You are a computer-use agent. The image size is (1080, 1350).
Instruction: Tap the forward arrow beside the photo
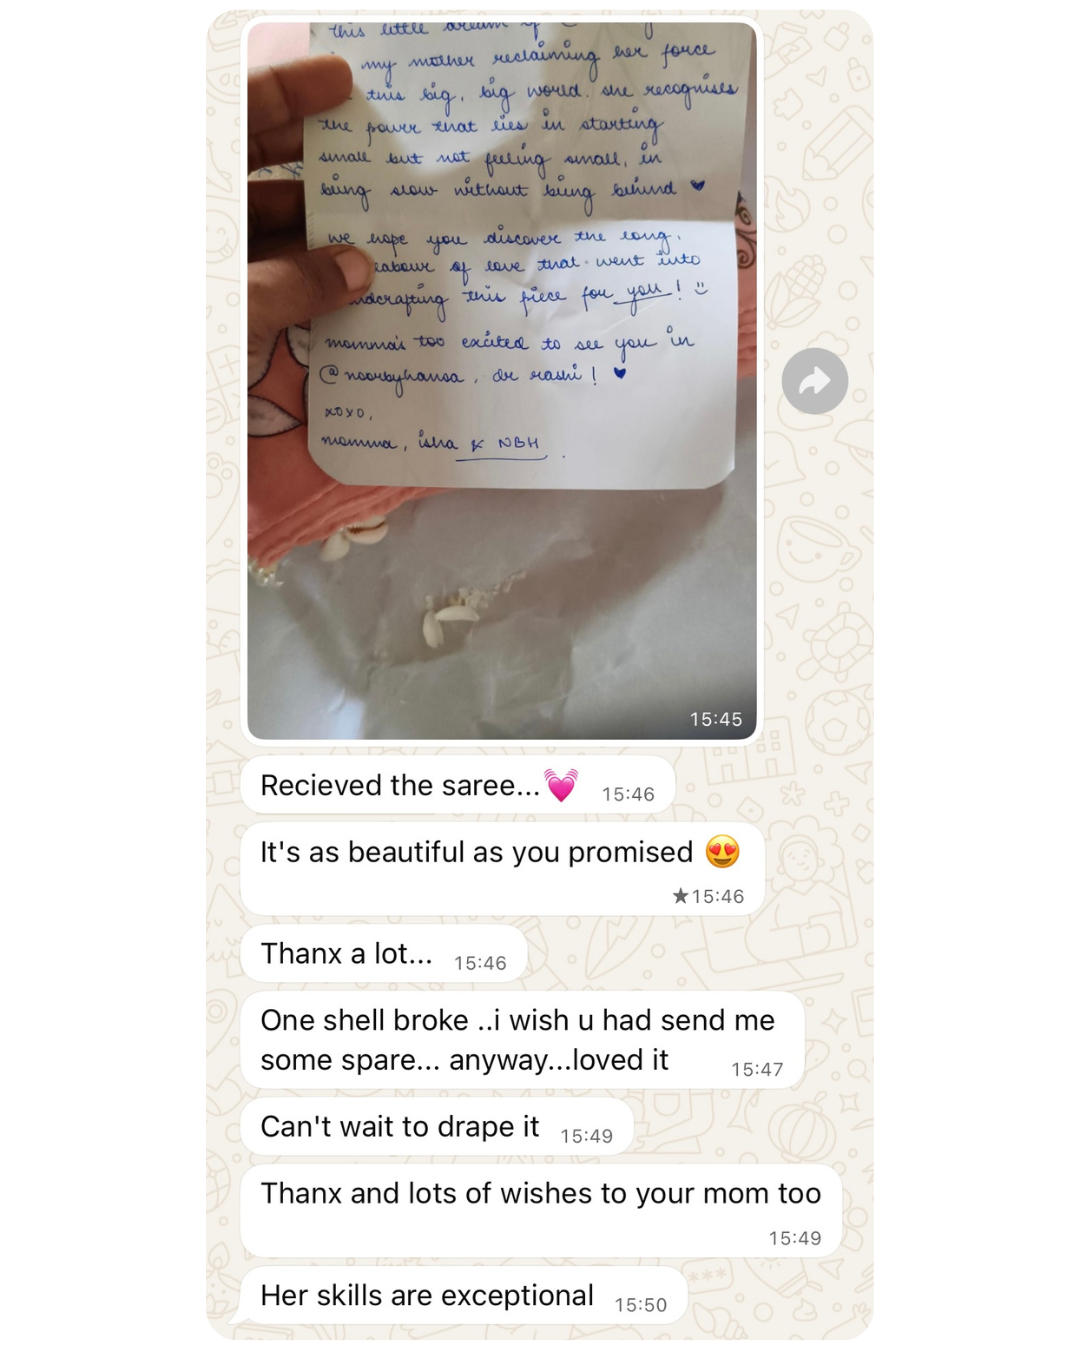pos(815,381)
